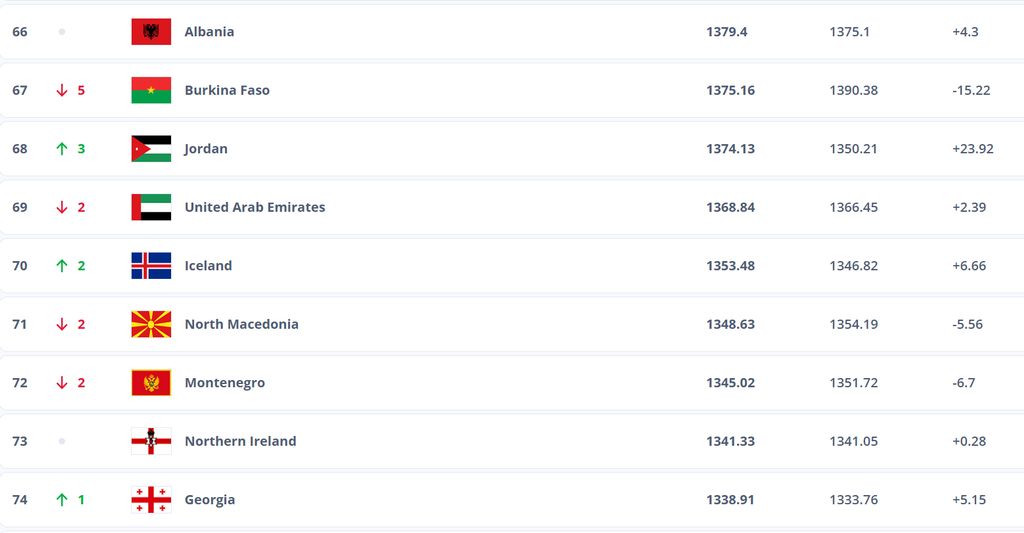Click the Montenegro flag icon
The image size is (1024, 533).
coord(151,383)
